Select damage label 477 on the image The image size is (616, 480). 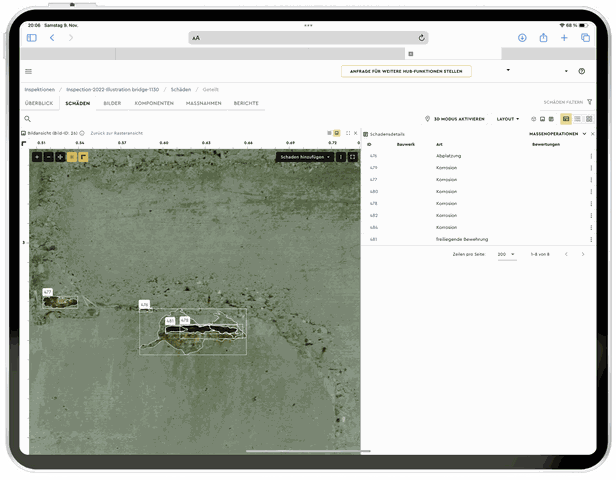(48, 292)
